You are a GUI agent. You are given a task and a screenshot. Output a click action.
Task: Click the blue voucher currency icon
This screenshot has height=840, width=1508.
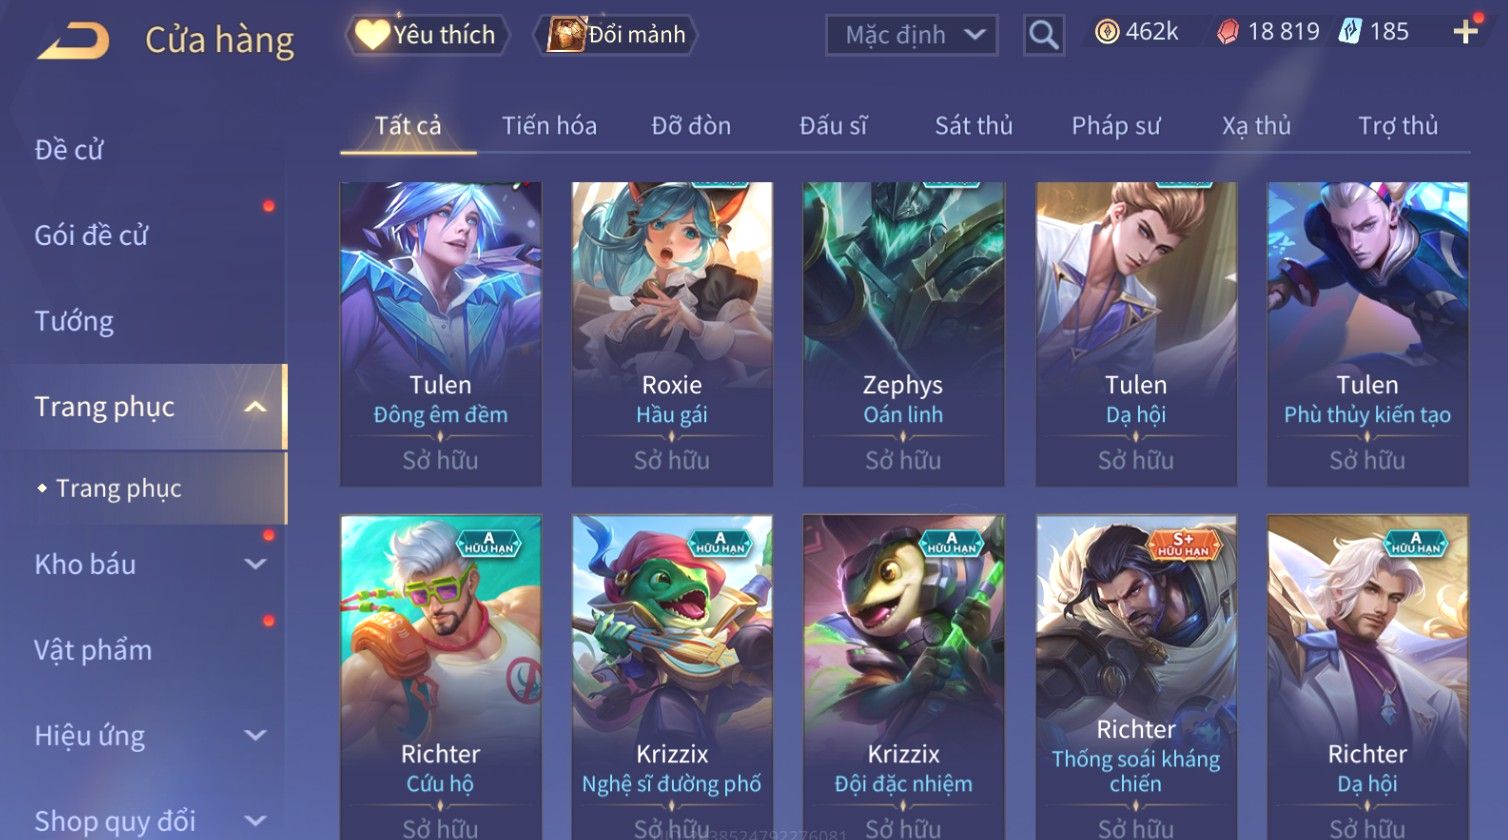1350,32
